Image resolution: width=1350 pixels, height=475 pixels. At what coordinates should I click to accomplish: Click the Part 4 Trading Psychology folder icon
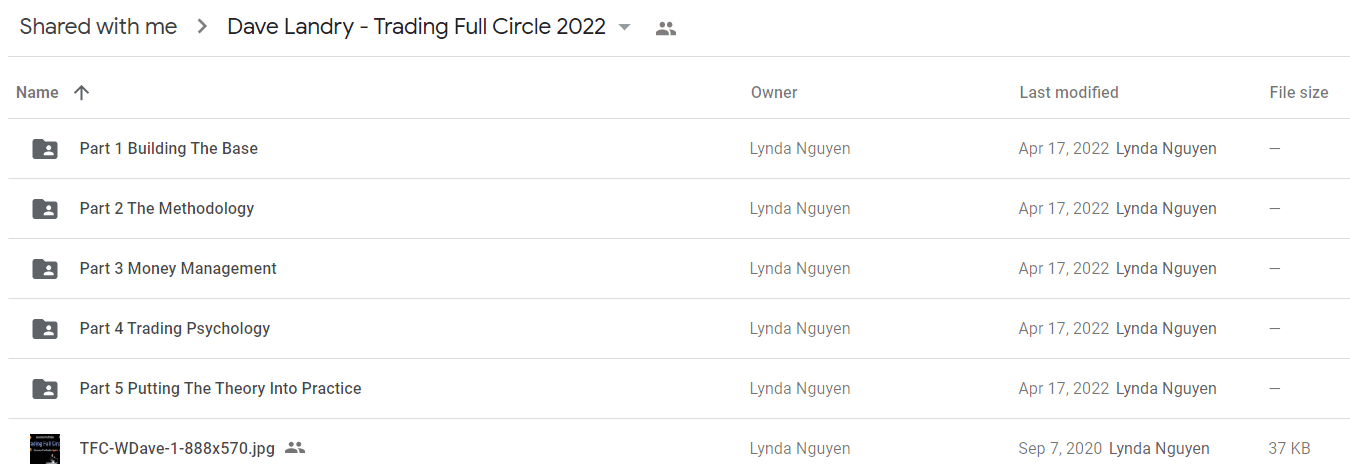45,329
